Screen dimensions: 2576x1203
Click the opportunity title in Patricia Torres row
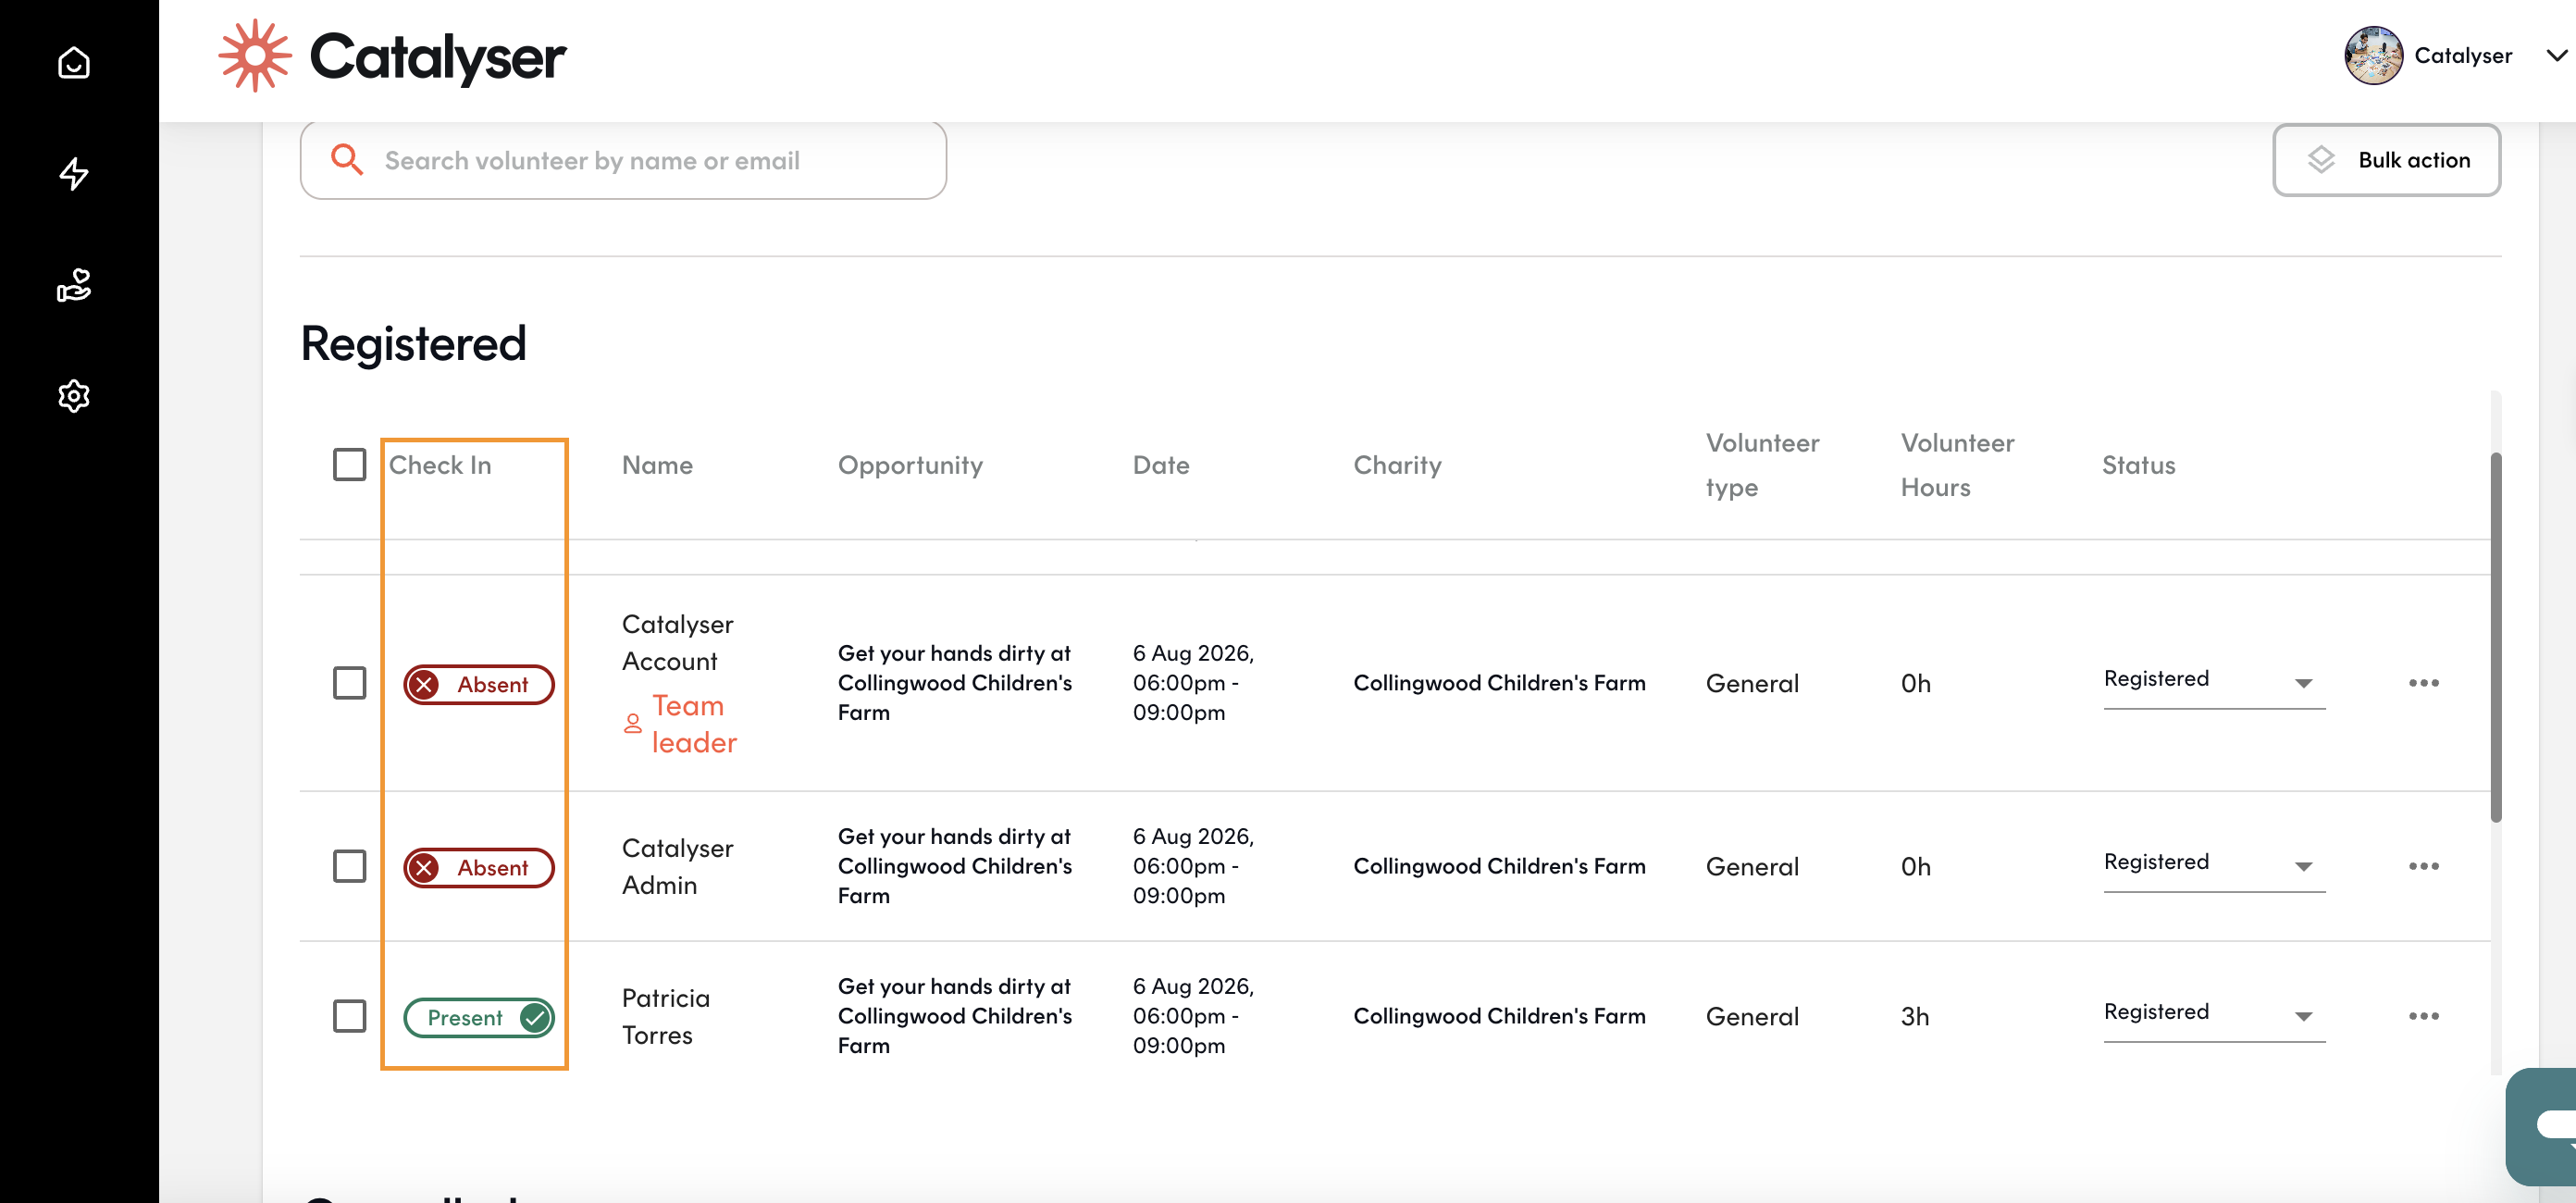pyautogui.click(x=954, y=1016)
